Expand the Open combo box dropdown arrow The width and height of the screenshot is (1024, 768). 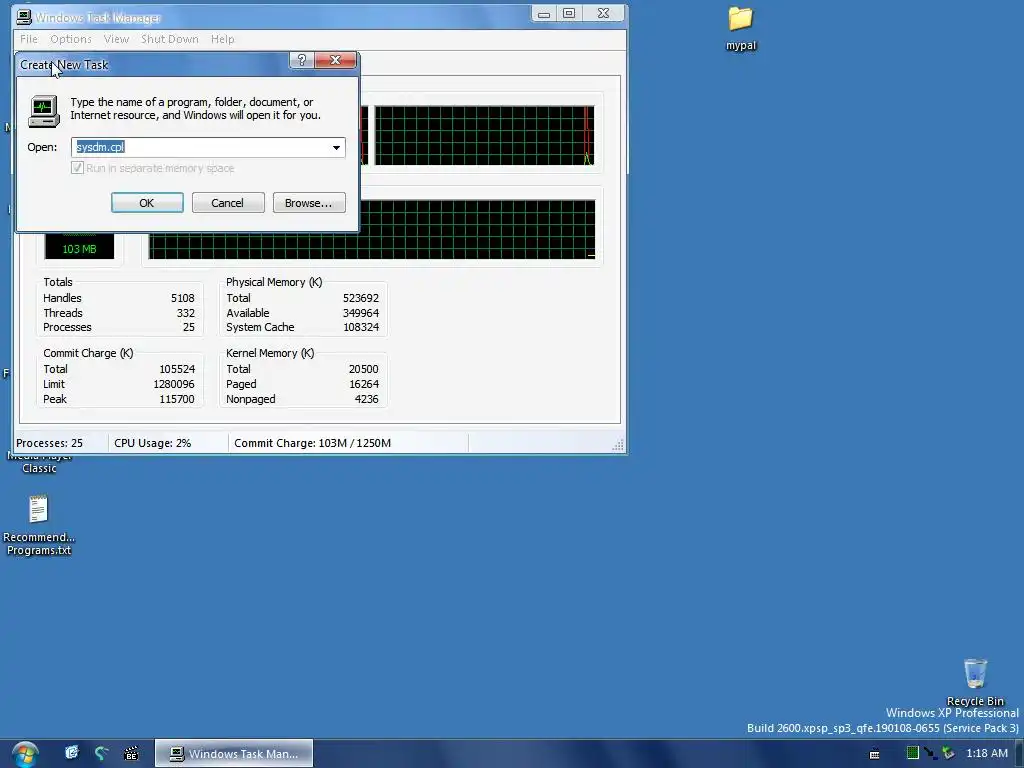coord(336,148)
